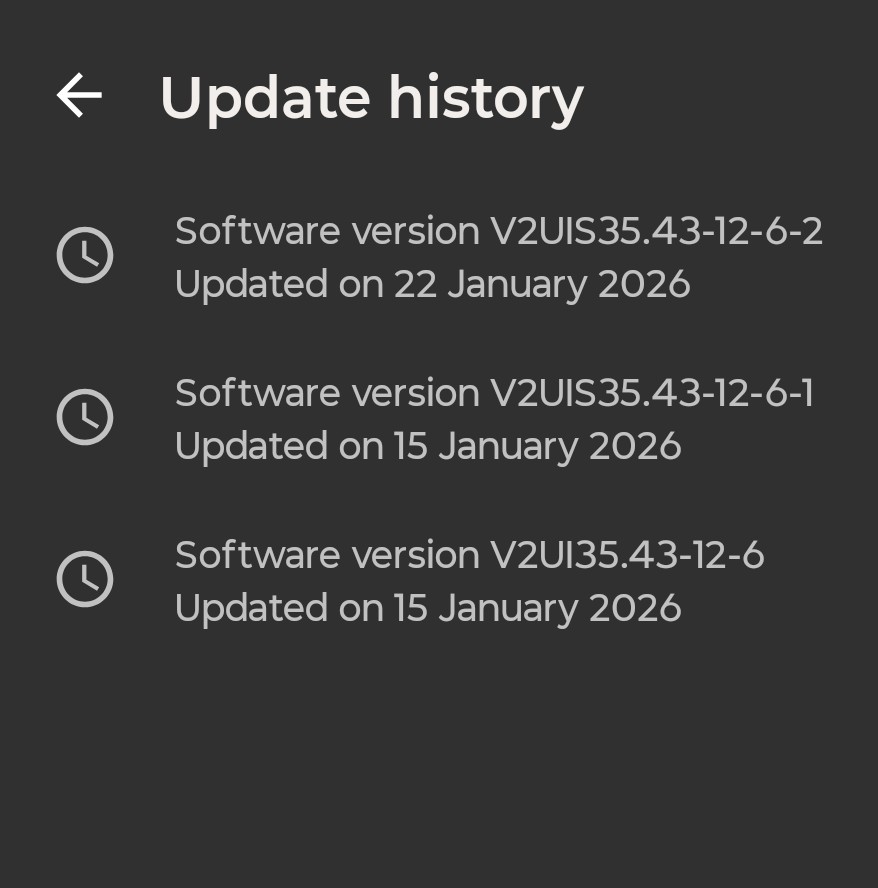This screenshot has width=878, height=888.
Task: Tap the date under version V2UIS35.43-12-6-1
Action: pos(537,447)
